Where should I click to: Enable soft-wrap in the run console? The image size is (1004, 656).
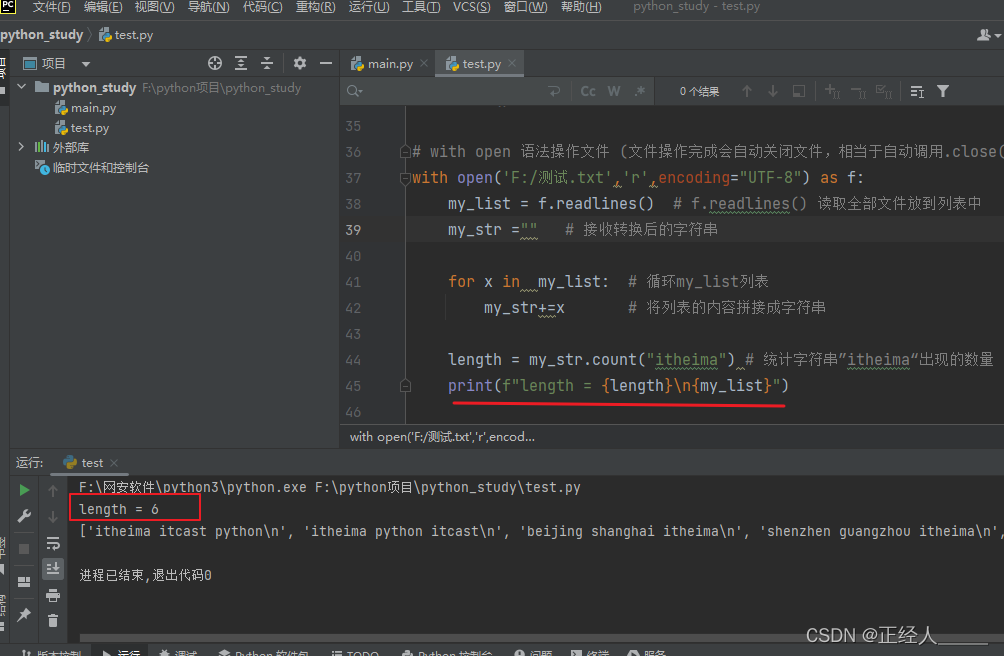point(53,541)
